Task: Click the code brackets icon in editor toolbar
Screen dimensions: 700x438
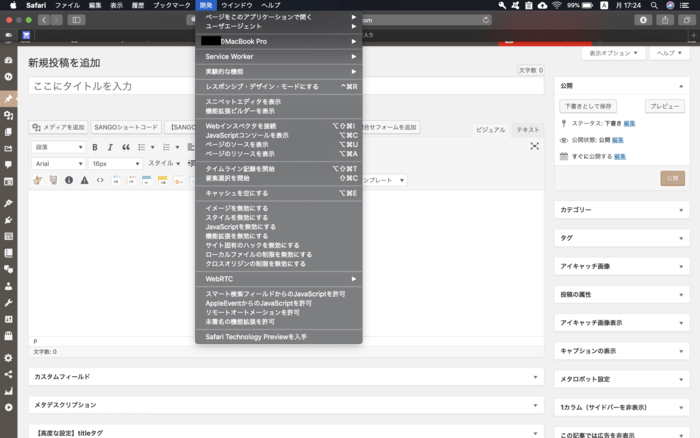Action: [100, 180]
